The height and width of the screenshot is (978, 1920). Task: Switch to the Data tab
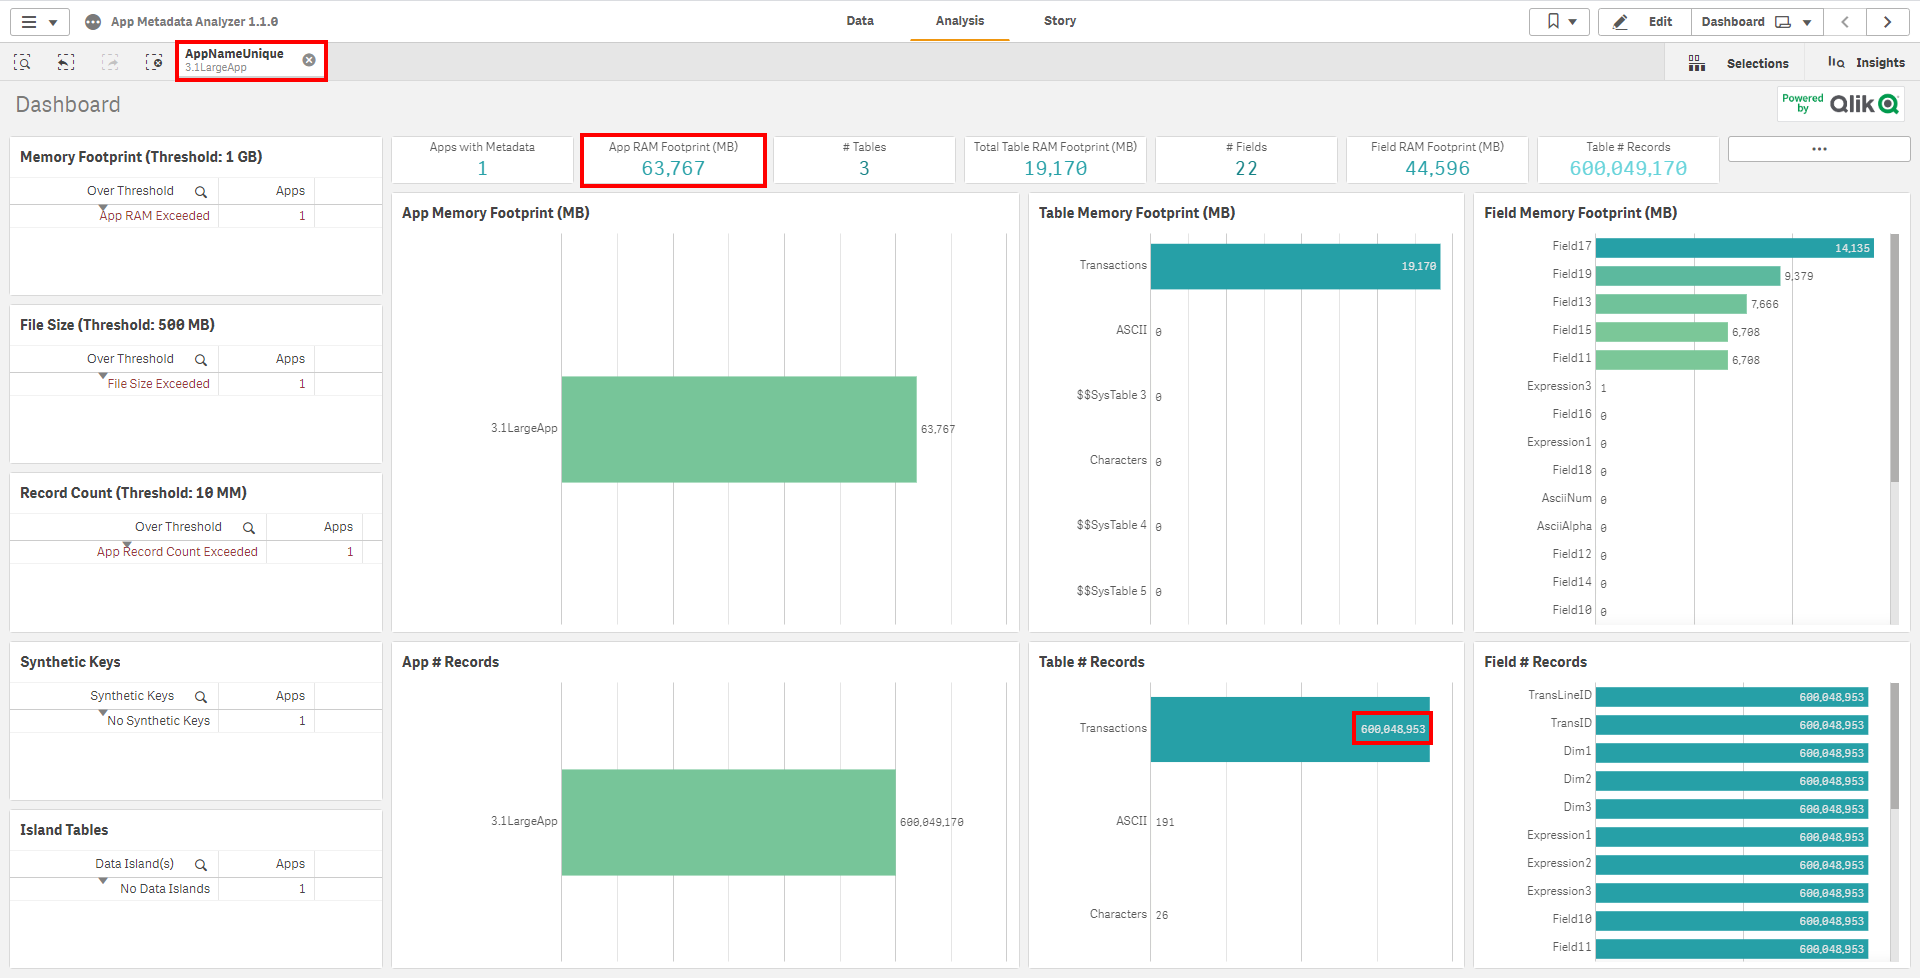coord(859,21)
